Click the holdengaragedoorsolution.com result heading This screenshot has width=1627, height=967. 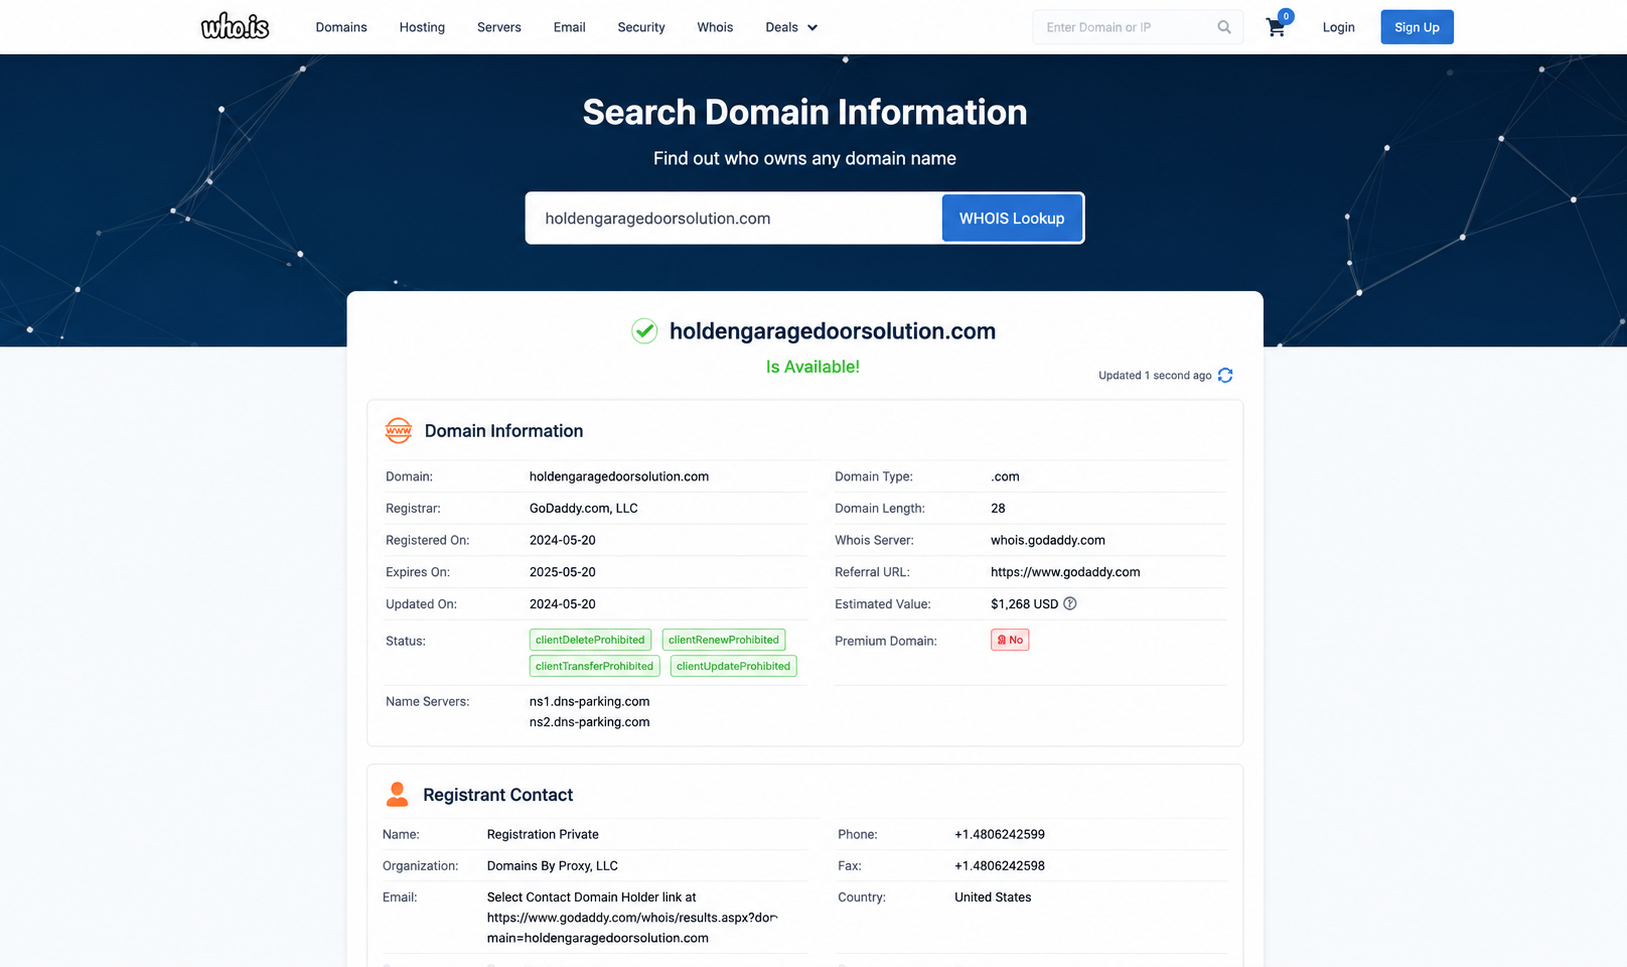pyautogui.click(x=832, y=331)
